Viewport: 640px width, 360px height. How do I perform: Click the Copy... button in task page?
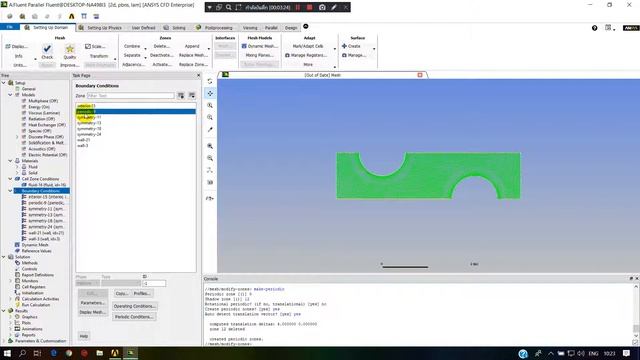(x=122, y=293)
